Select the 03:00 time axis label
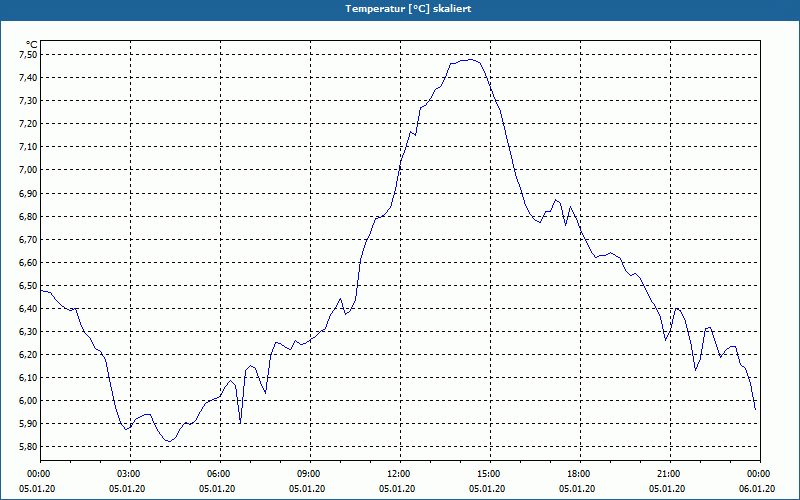800x500 pixels. tap(130, 474)
